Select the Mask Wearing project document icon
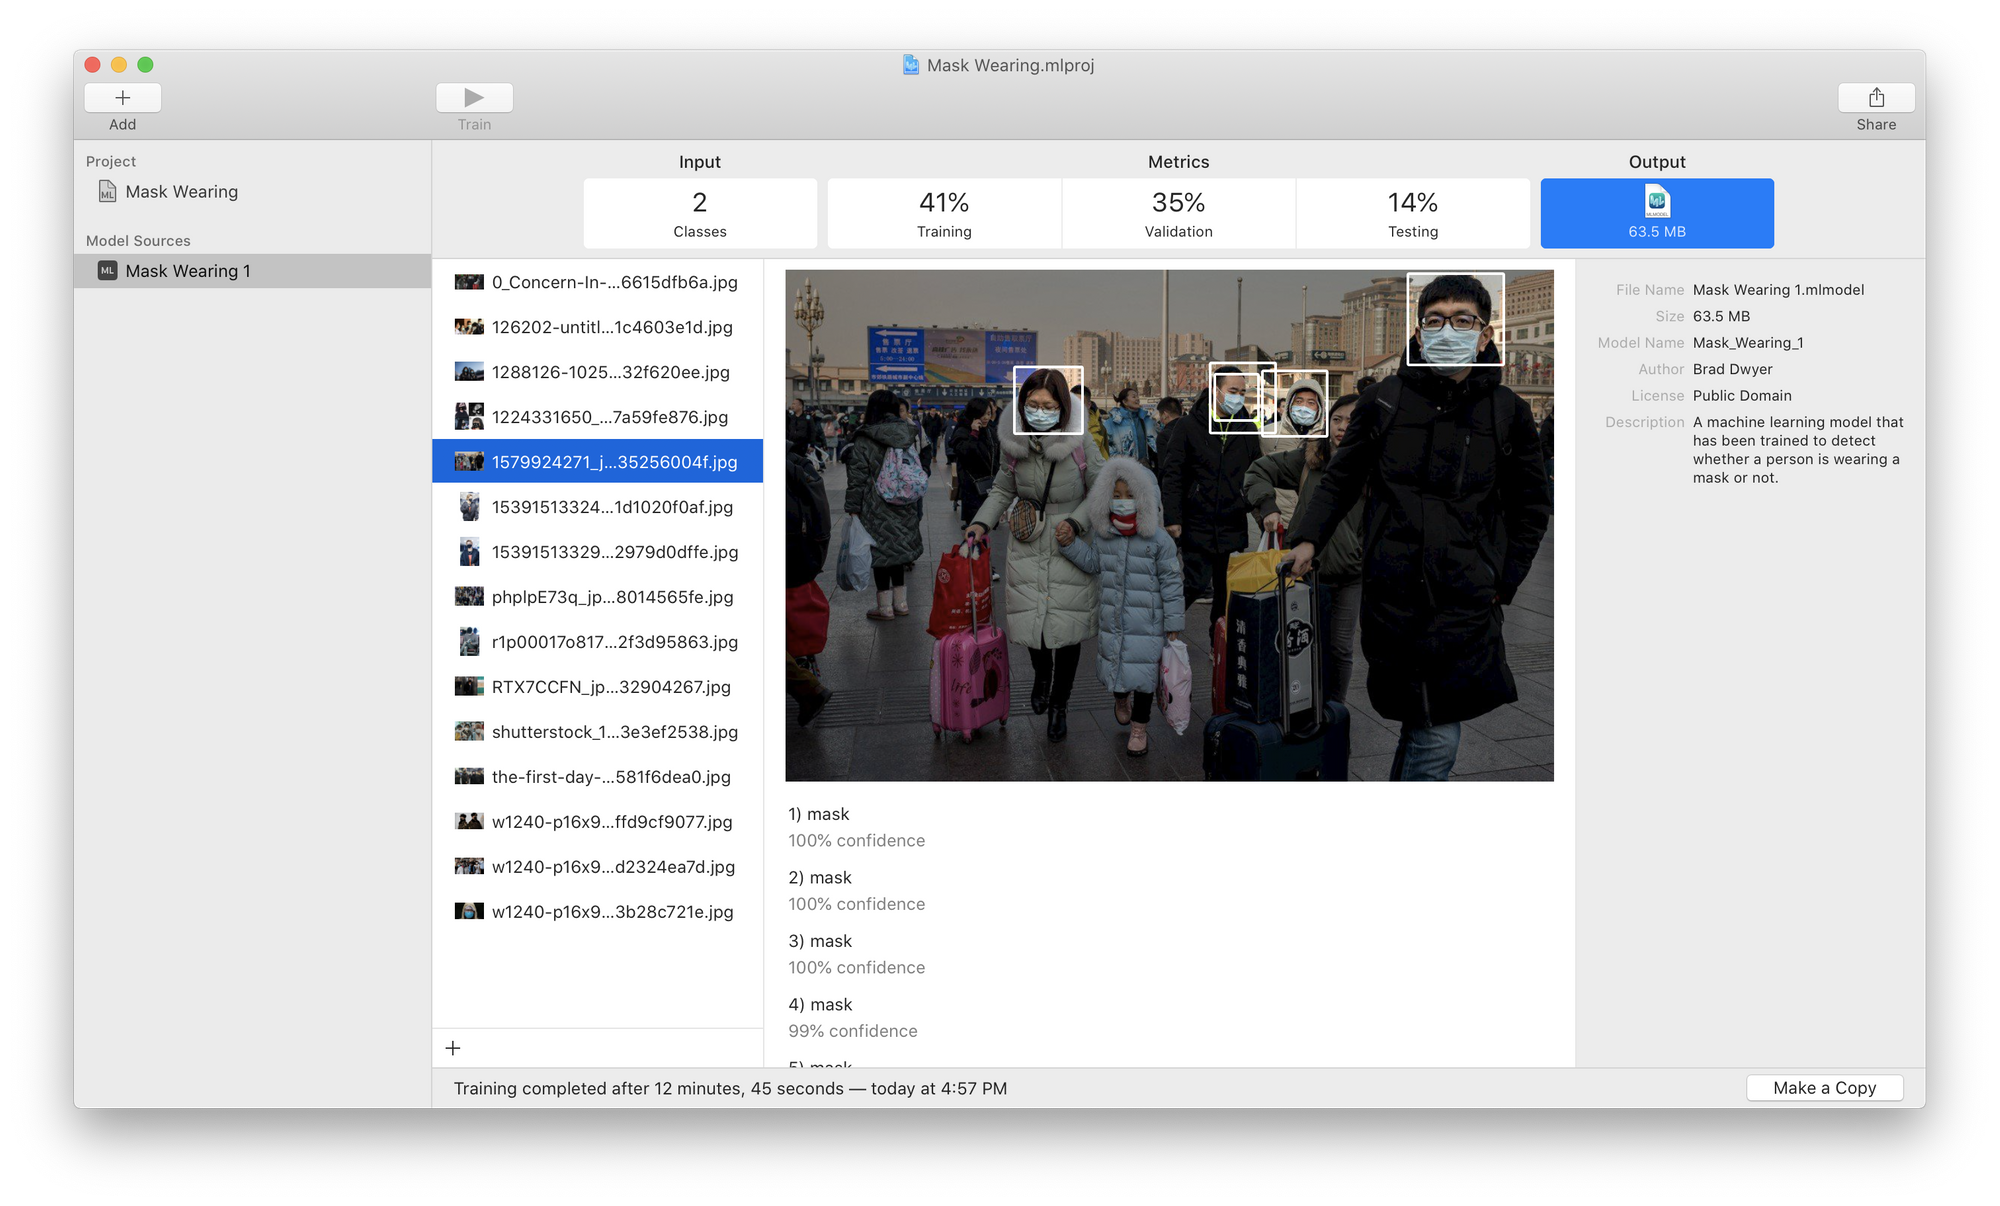Screen dimensions: 2000x1206 (108, 191)
